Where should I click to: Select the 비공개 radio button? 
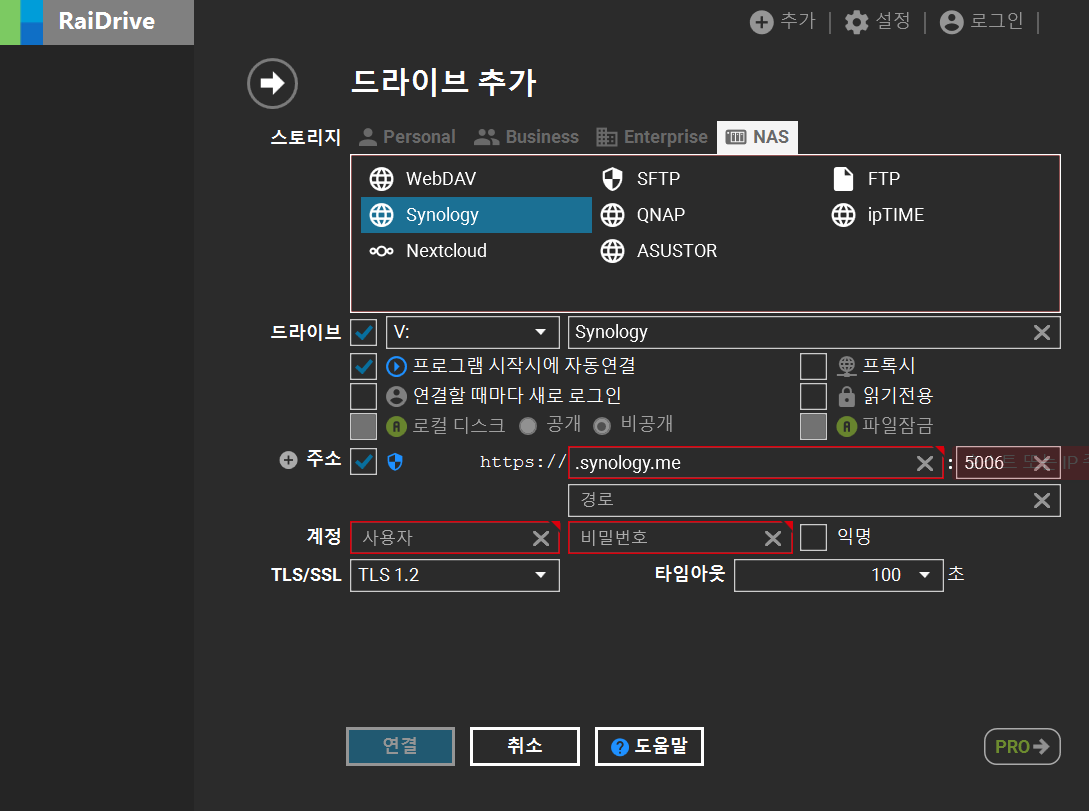click(x=602, y=426)
